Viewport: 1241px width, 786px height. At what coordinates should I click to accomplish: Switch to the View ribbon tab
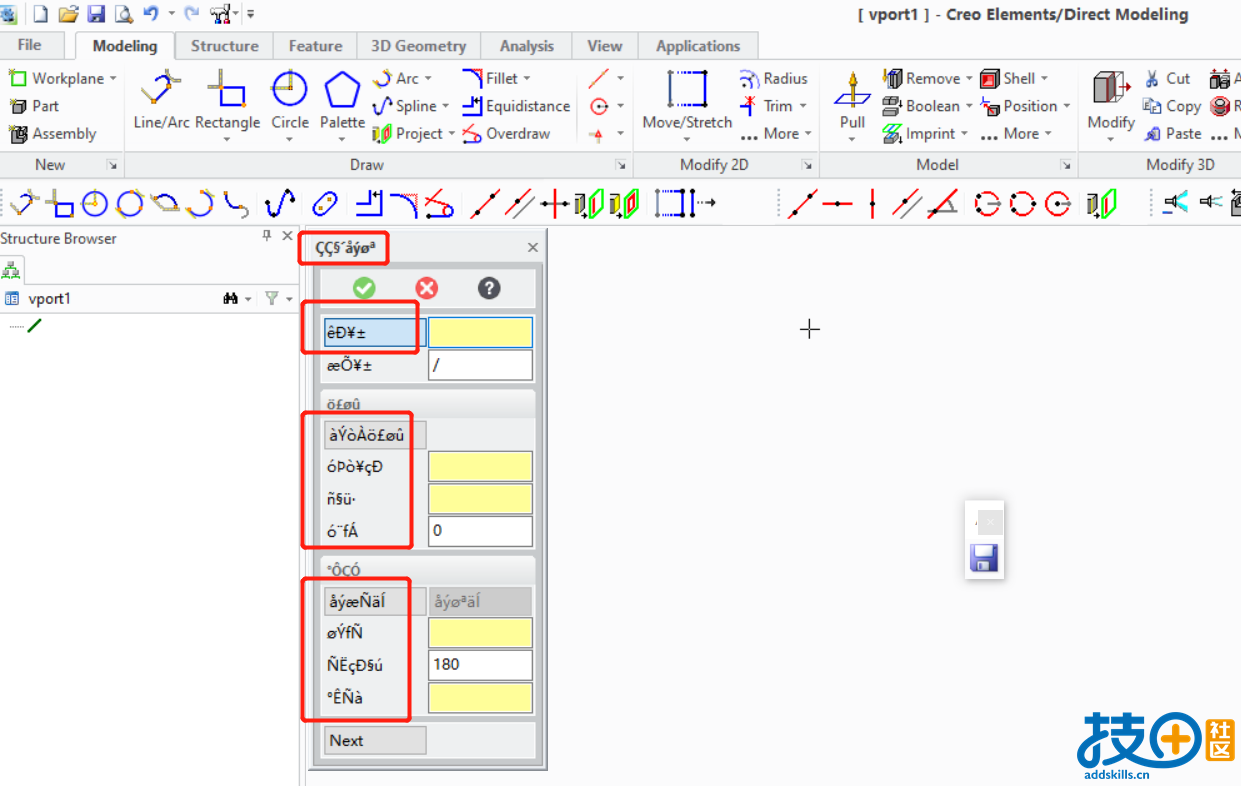pos(605,46)
